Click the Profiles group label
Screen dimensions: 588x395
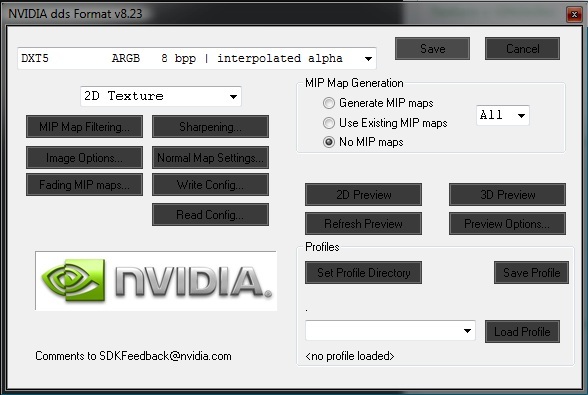(x=322, y=247)
